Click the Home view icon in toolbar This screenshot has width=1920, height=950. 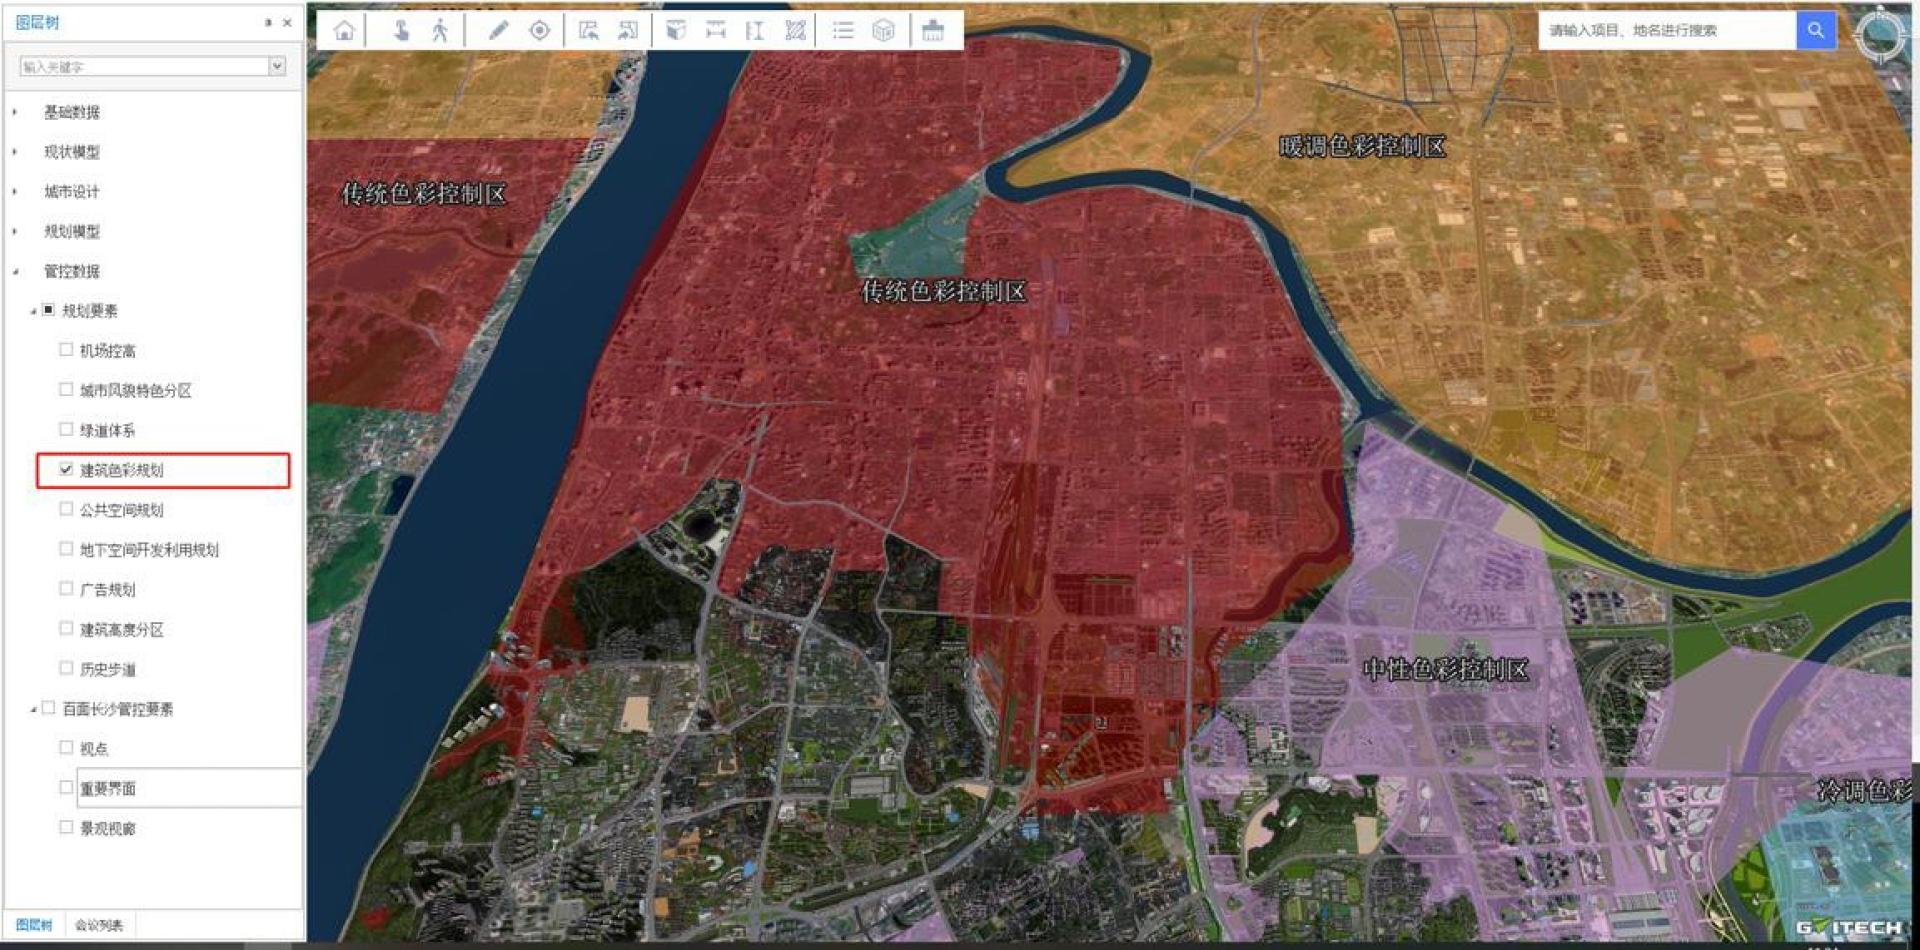(x=344, y=30)
